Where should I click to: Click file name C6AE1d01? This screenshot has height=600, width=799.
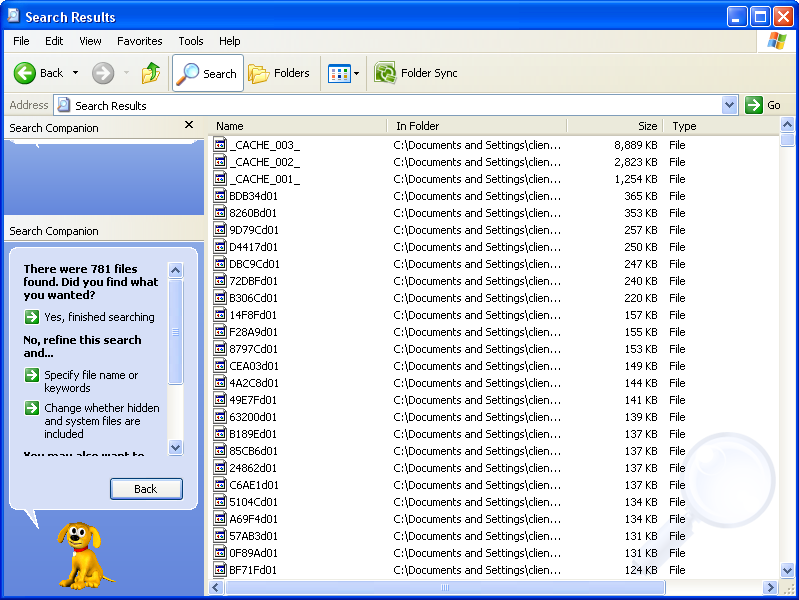coord(254,485)
